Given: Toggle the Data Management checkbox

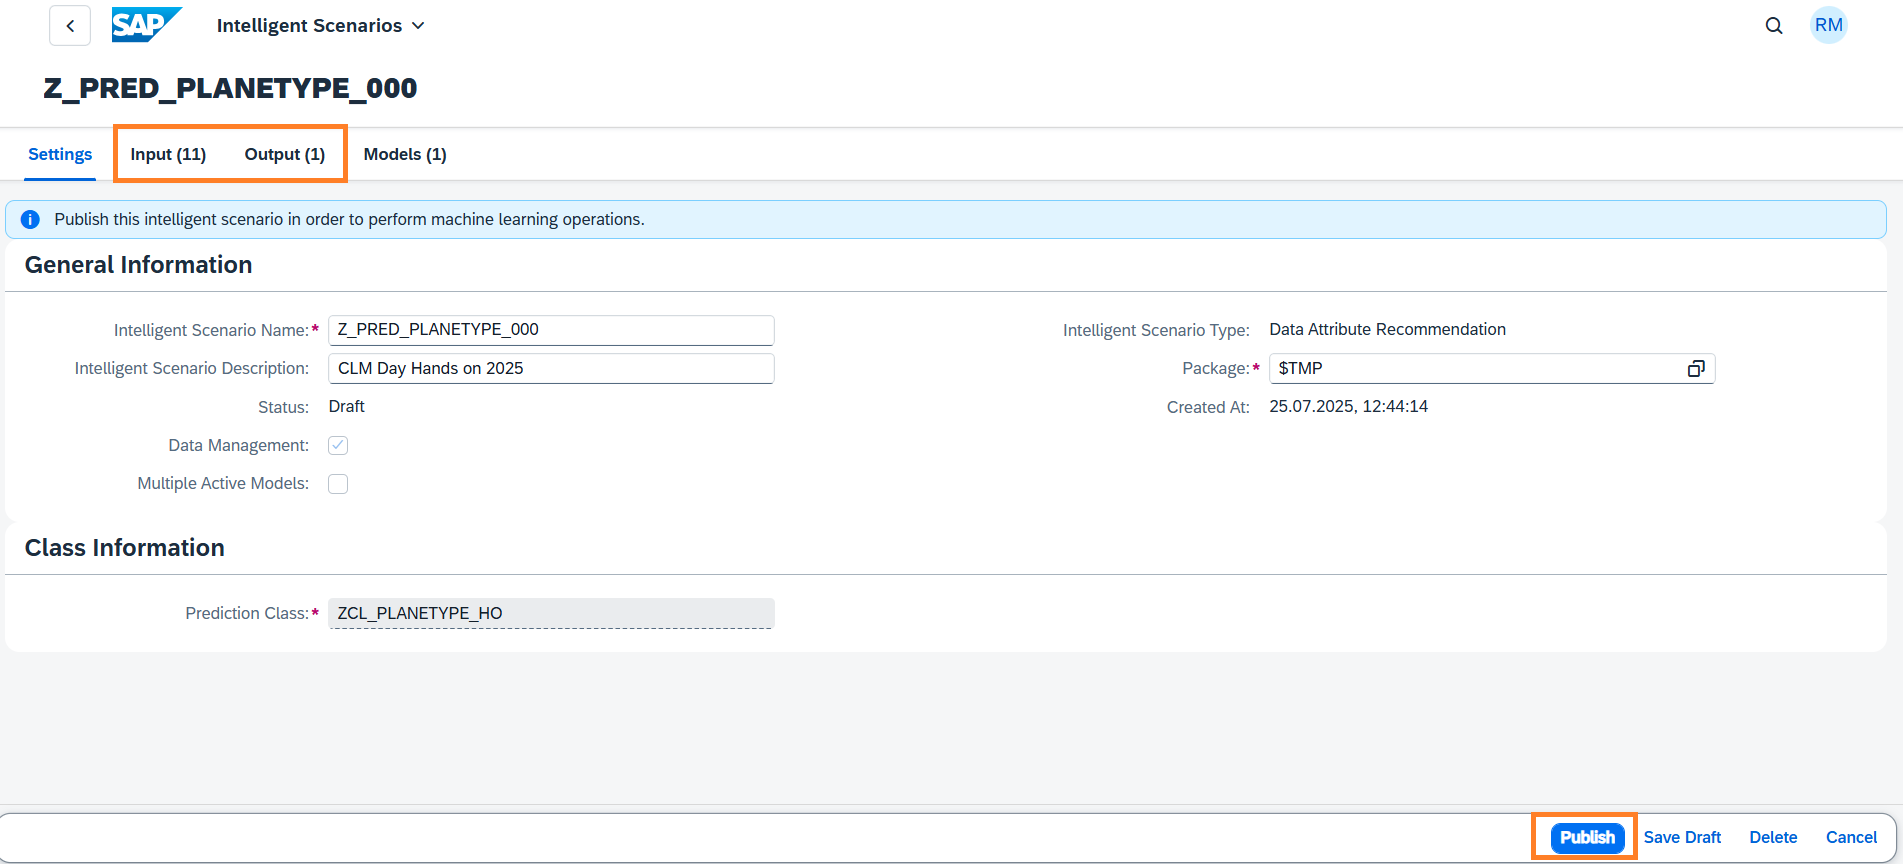Looking at the screenshot, I should click(338, 446).
